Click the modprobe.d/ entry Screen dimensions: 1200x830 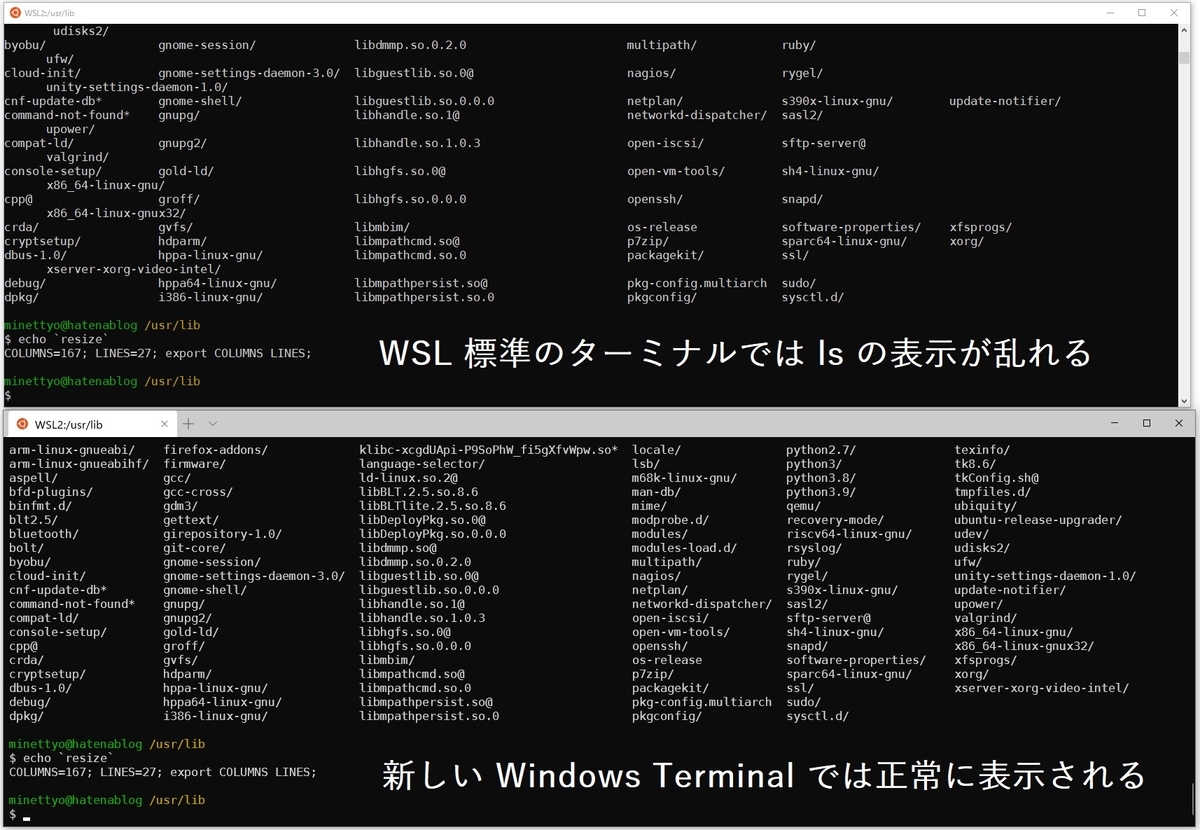click(670, 520)
